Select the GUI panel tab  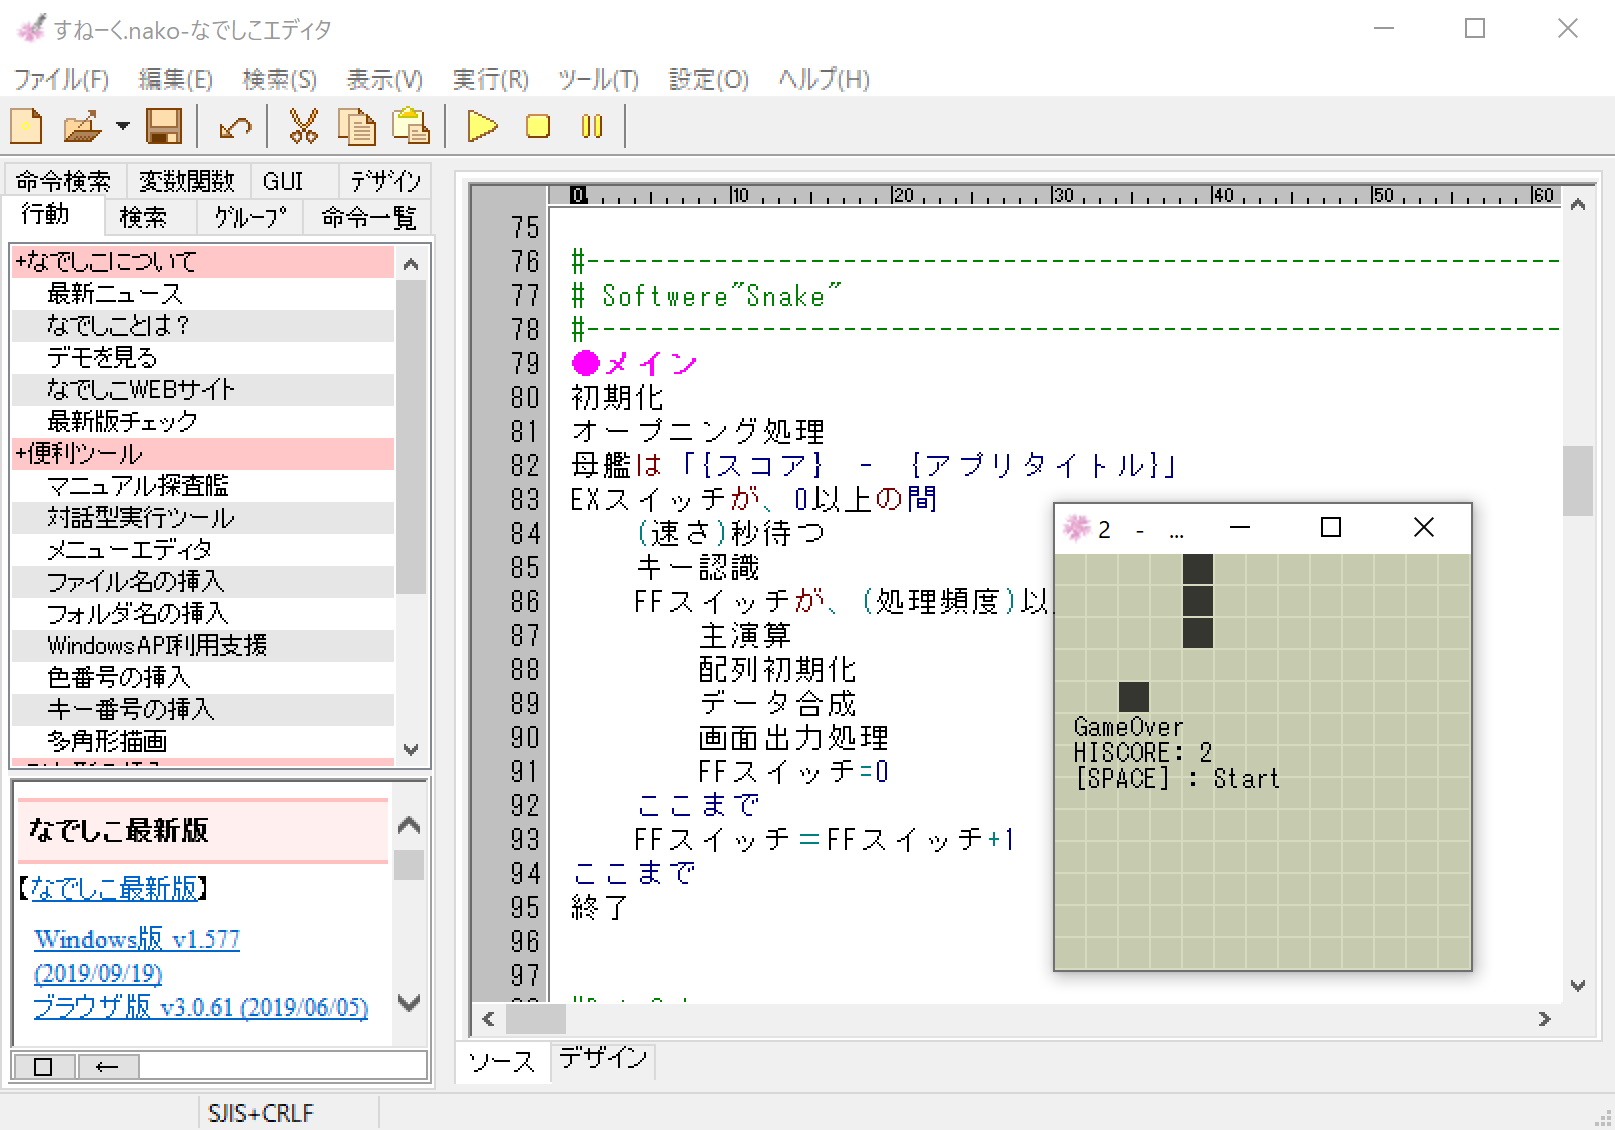point(283,180)
